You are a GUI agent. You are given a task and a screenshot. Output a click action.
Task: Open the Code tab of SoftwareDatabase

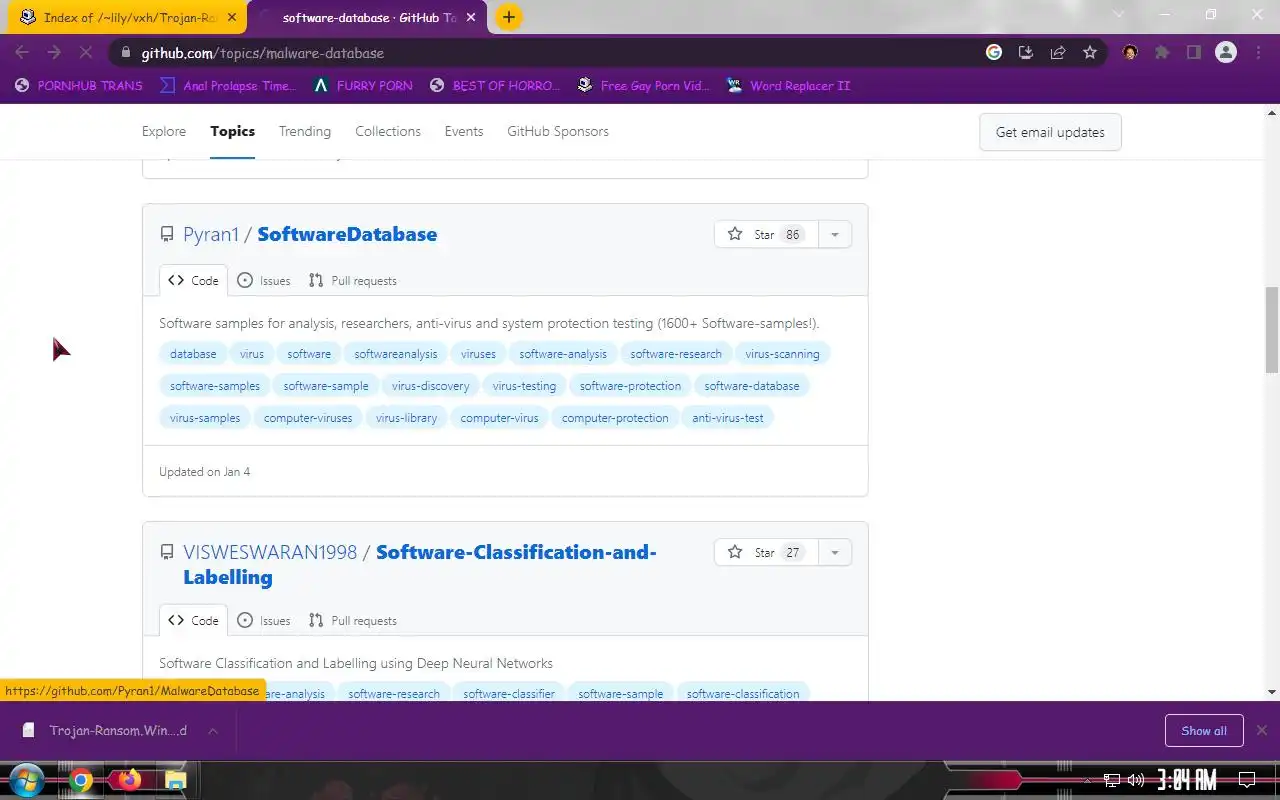coord(193,281)
